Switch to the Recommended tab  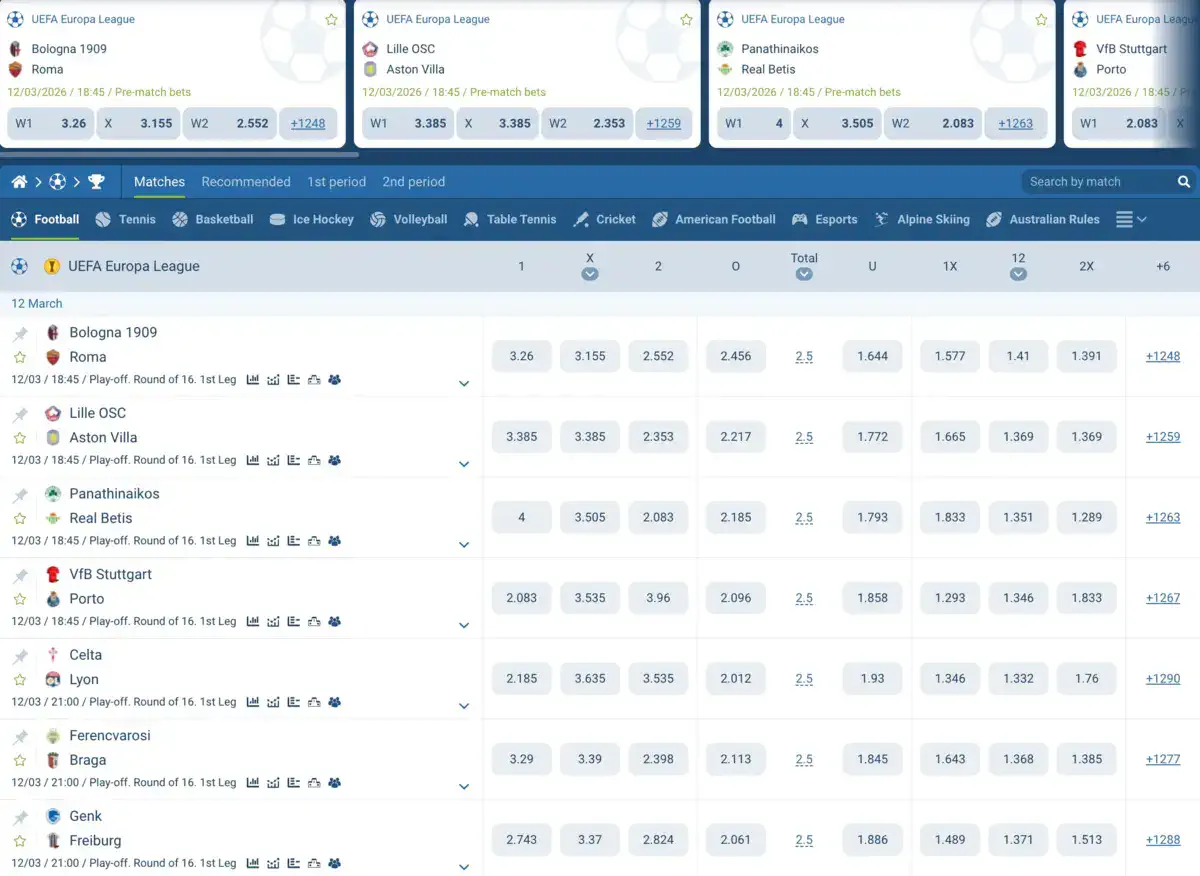point(246,182)
